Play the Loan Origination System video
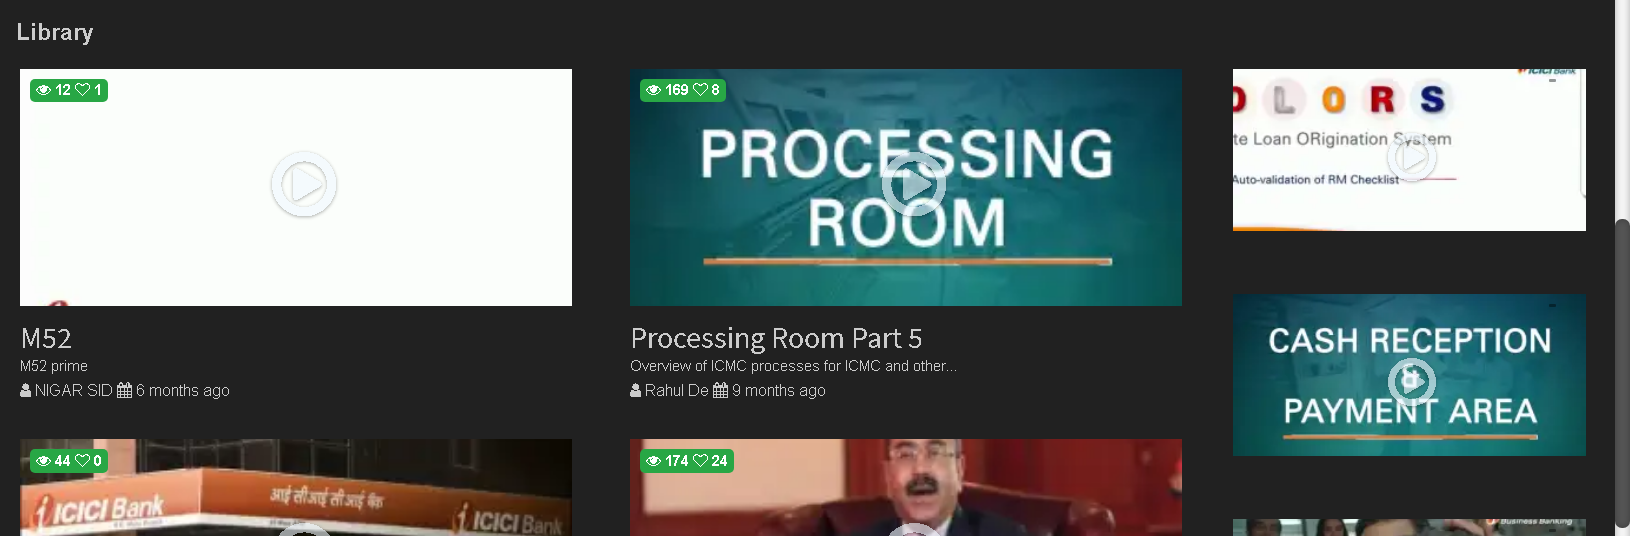Screen dimensions: 1630x536 click(1411, 157)
